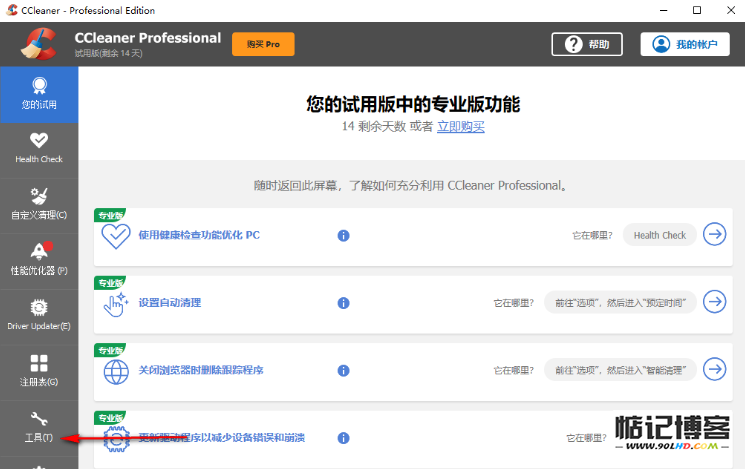Follow the 立即购买 buy now link

coord(460,126)
